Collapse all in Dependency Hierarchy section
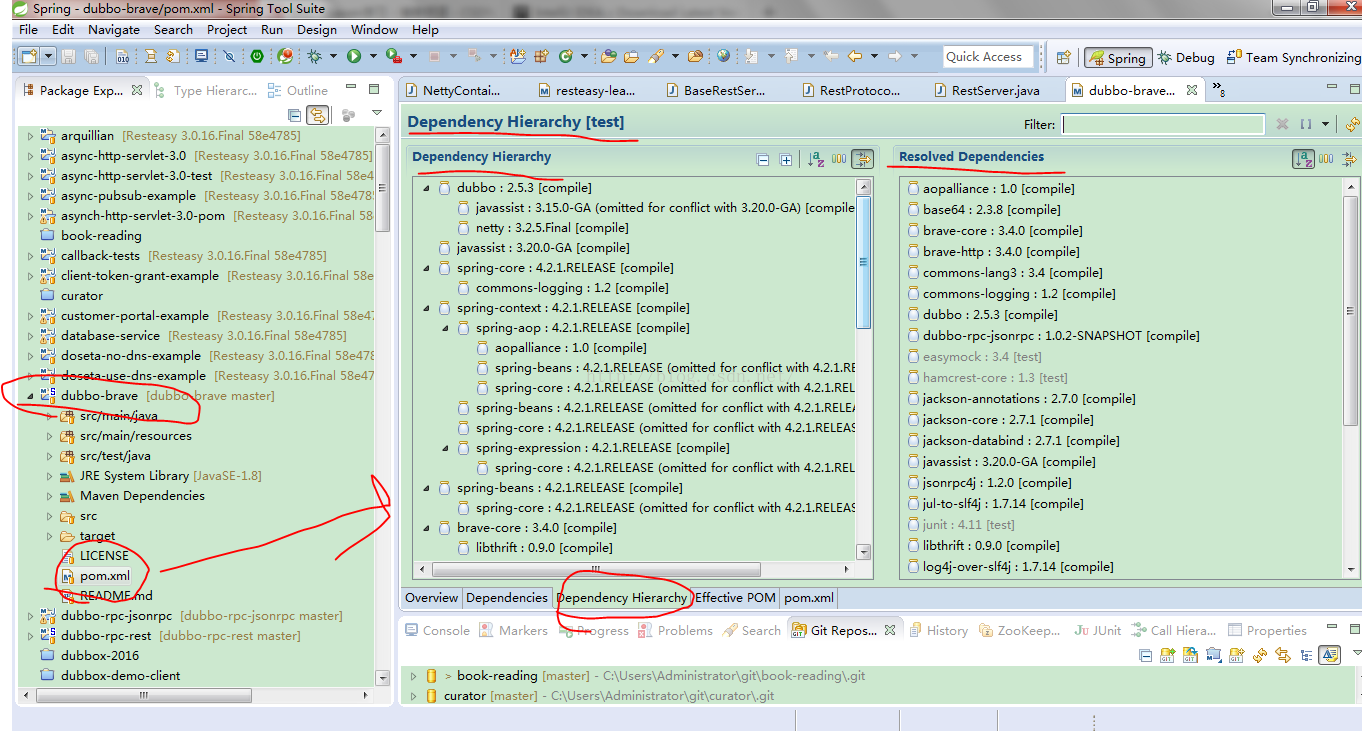 [763, 159]
